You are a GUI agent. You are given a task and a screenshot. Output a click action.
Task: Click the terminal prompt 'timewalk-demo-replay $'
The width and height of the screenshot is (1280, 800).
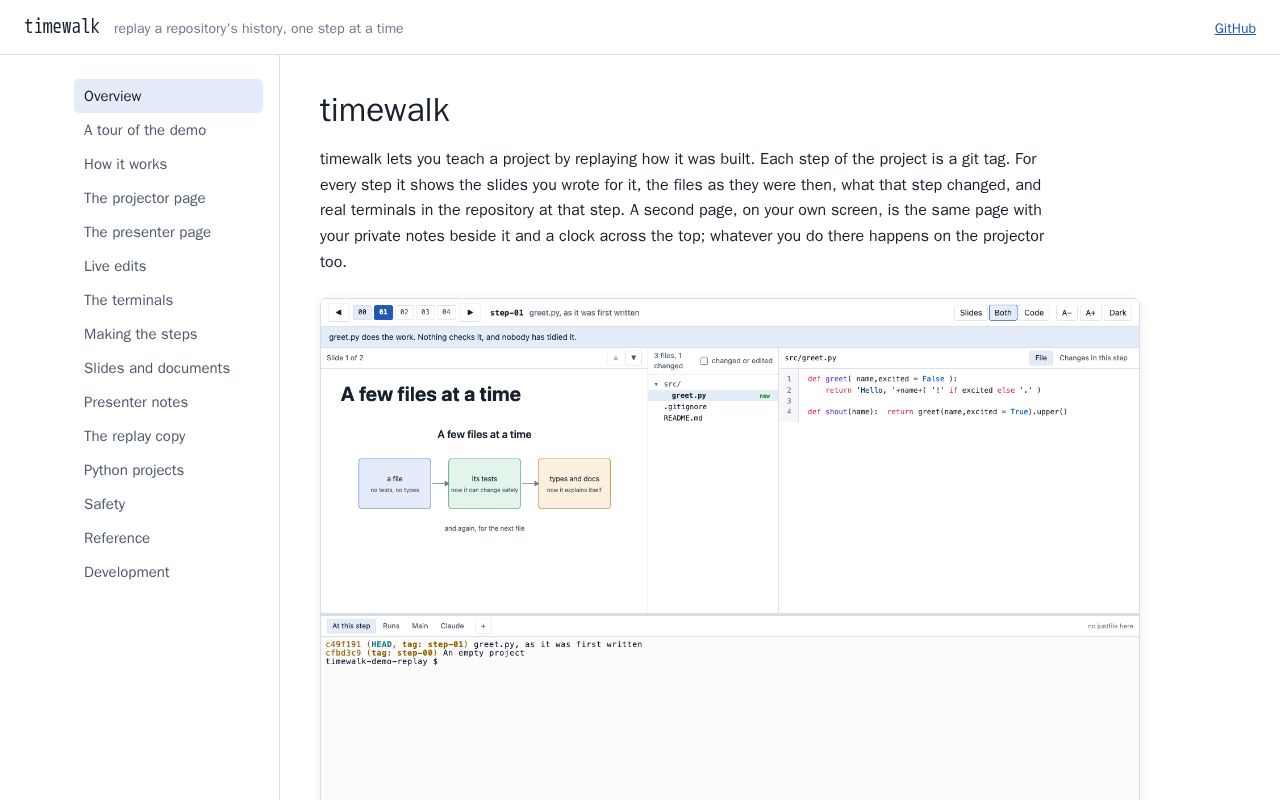(x=381, y=662)
